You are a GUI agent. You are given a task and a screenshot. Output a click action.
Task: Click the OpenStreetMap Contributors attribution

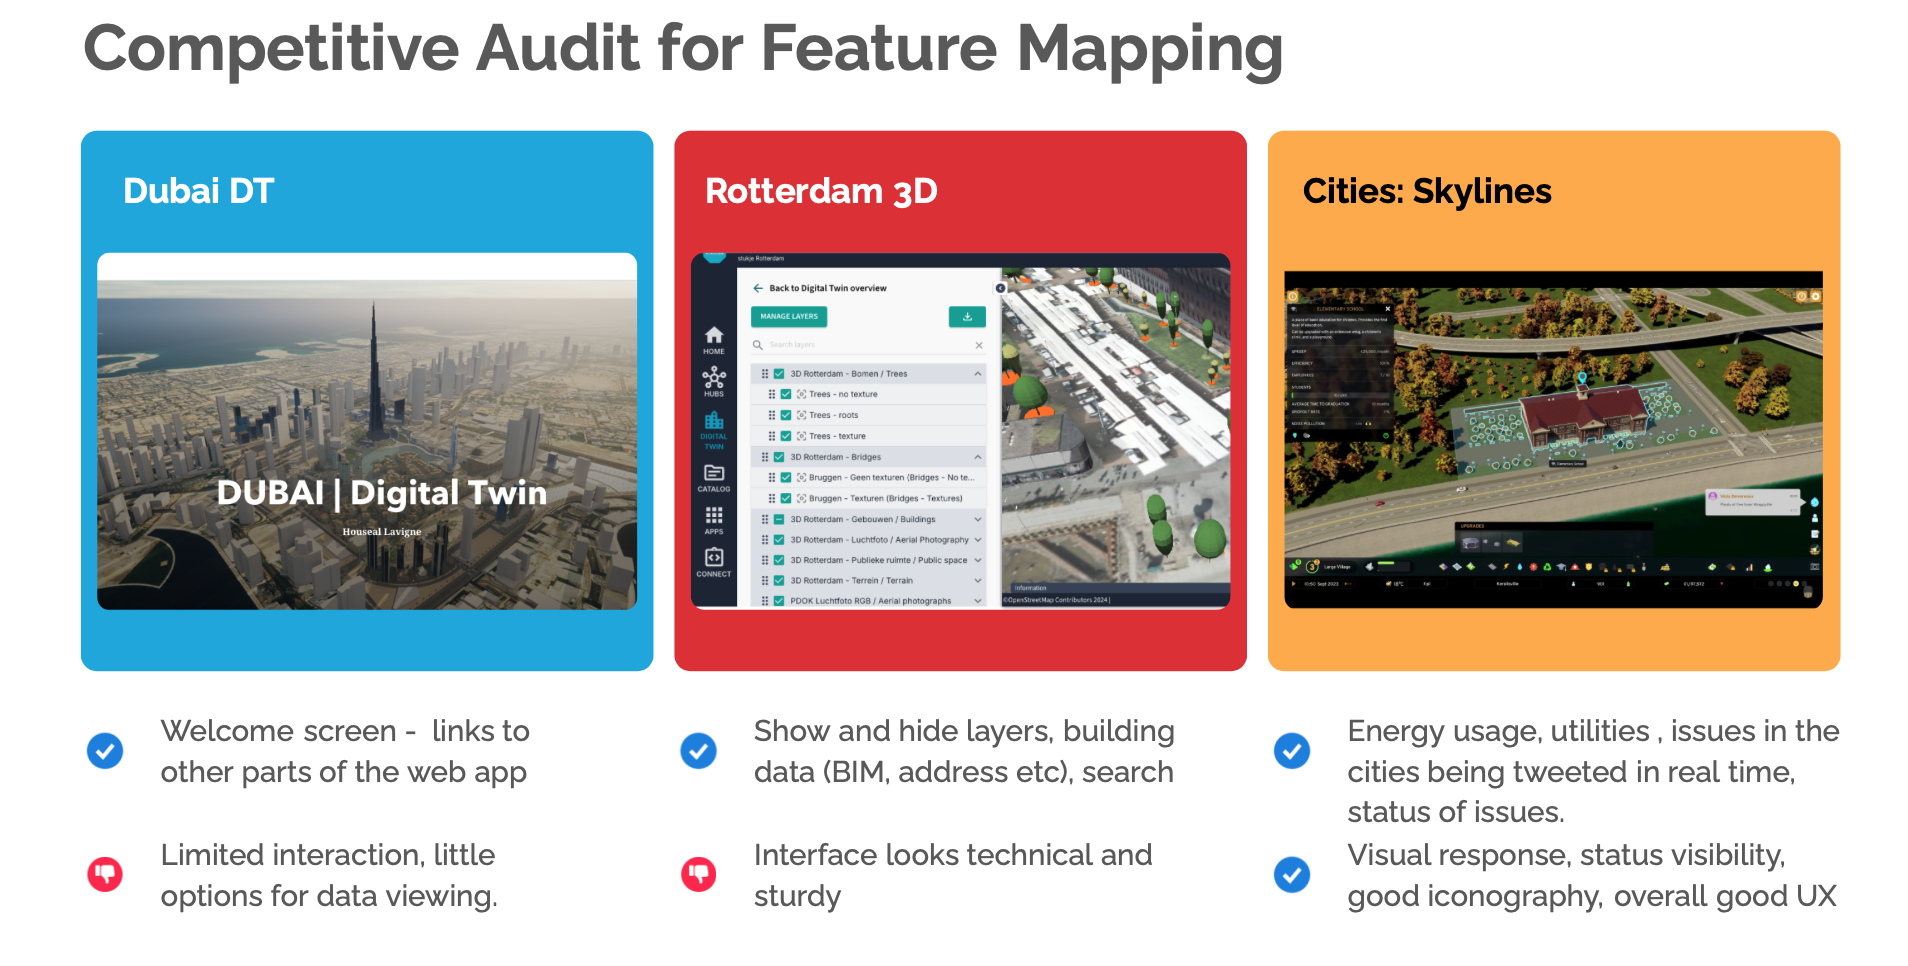point(1058,600)
